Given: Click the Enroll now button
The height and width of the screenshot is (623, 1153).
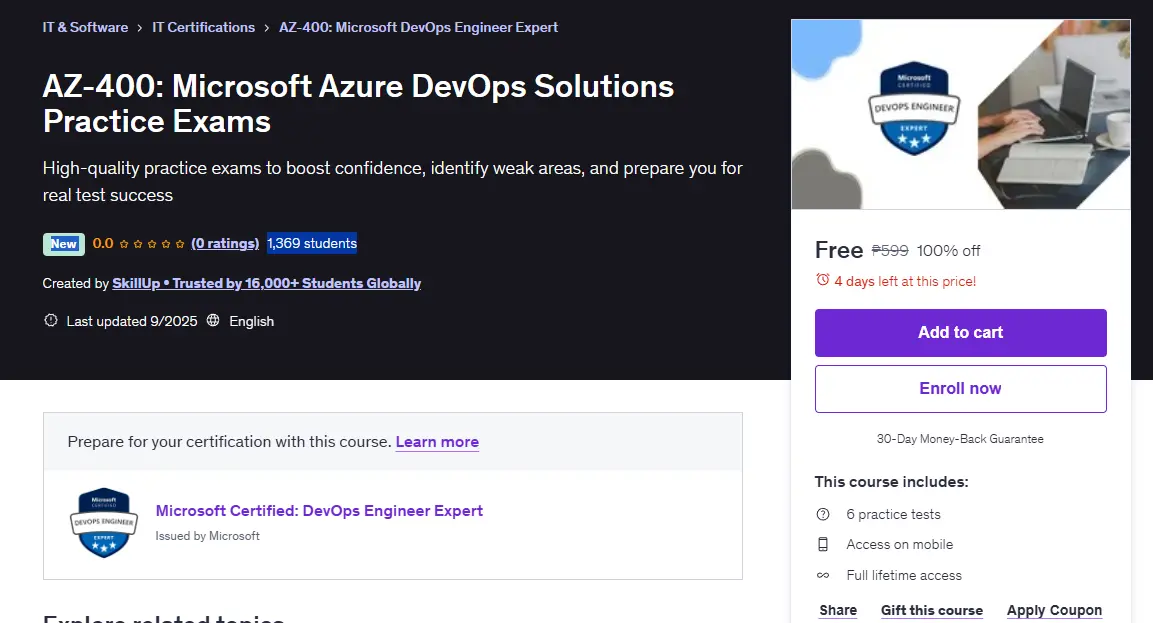Looking at the screenshot, I should pos(960,389).
